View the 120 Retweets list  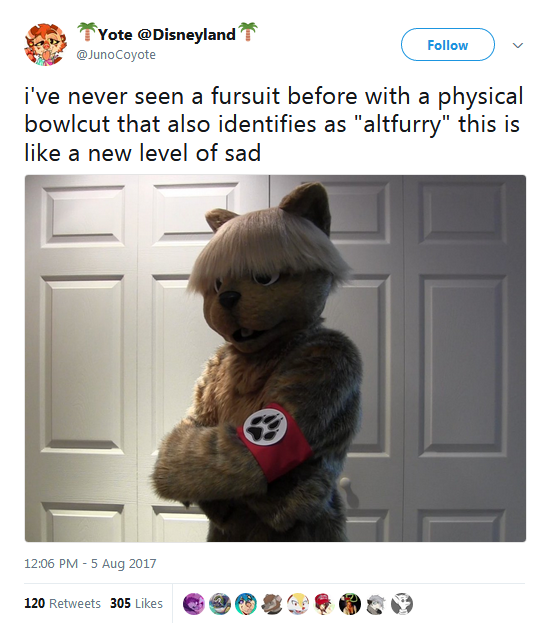tap(62, 603)
